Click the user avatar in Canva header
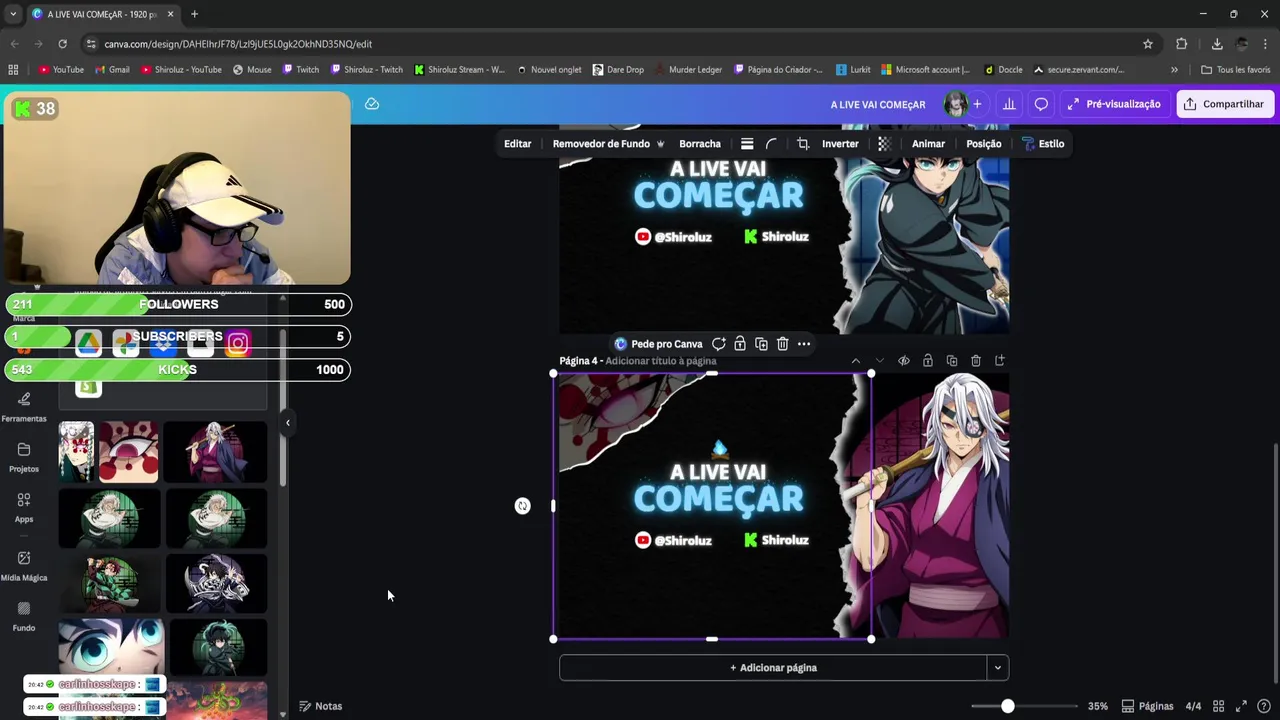This screenshot has width=1280, height=720. [955, 104]
